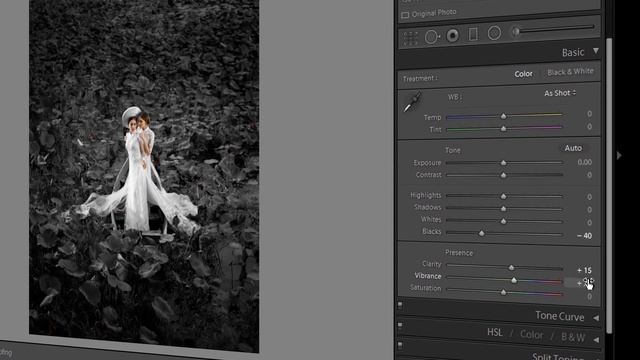Expand the Tone Curve panel
The height and width of the screenshot is (360, 640).
point(596,318)
